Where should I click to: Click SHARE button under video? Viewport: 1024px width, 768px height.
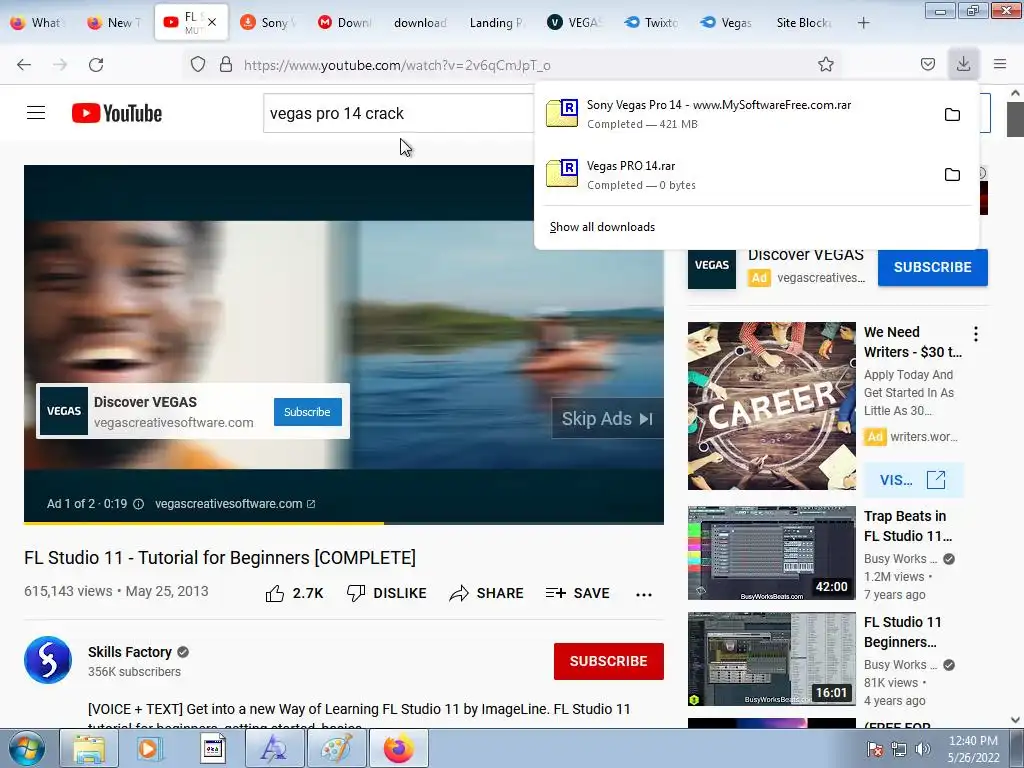[x=487, y=593]
